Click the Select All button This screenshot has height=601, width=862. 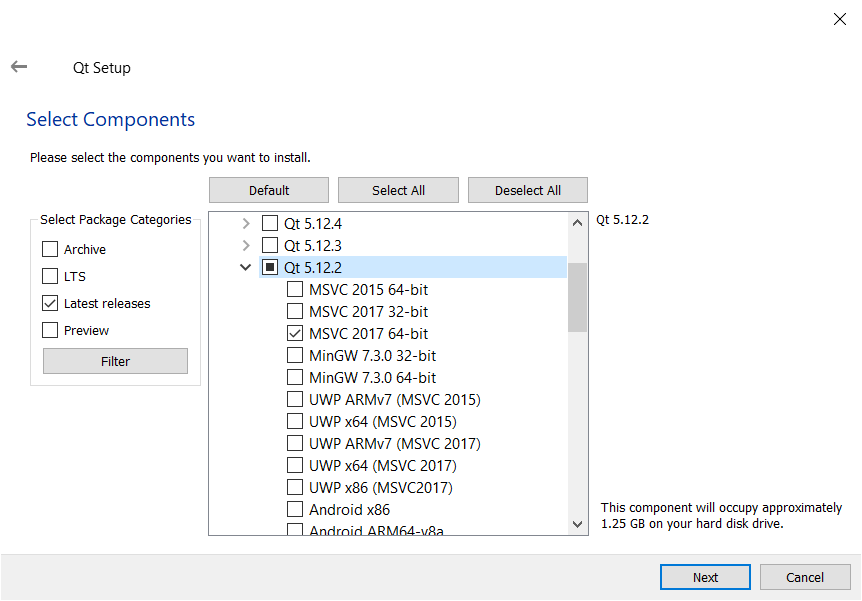click(x=398, y=190)
